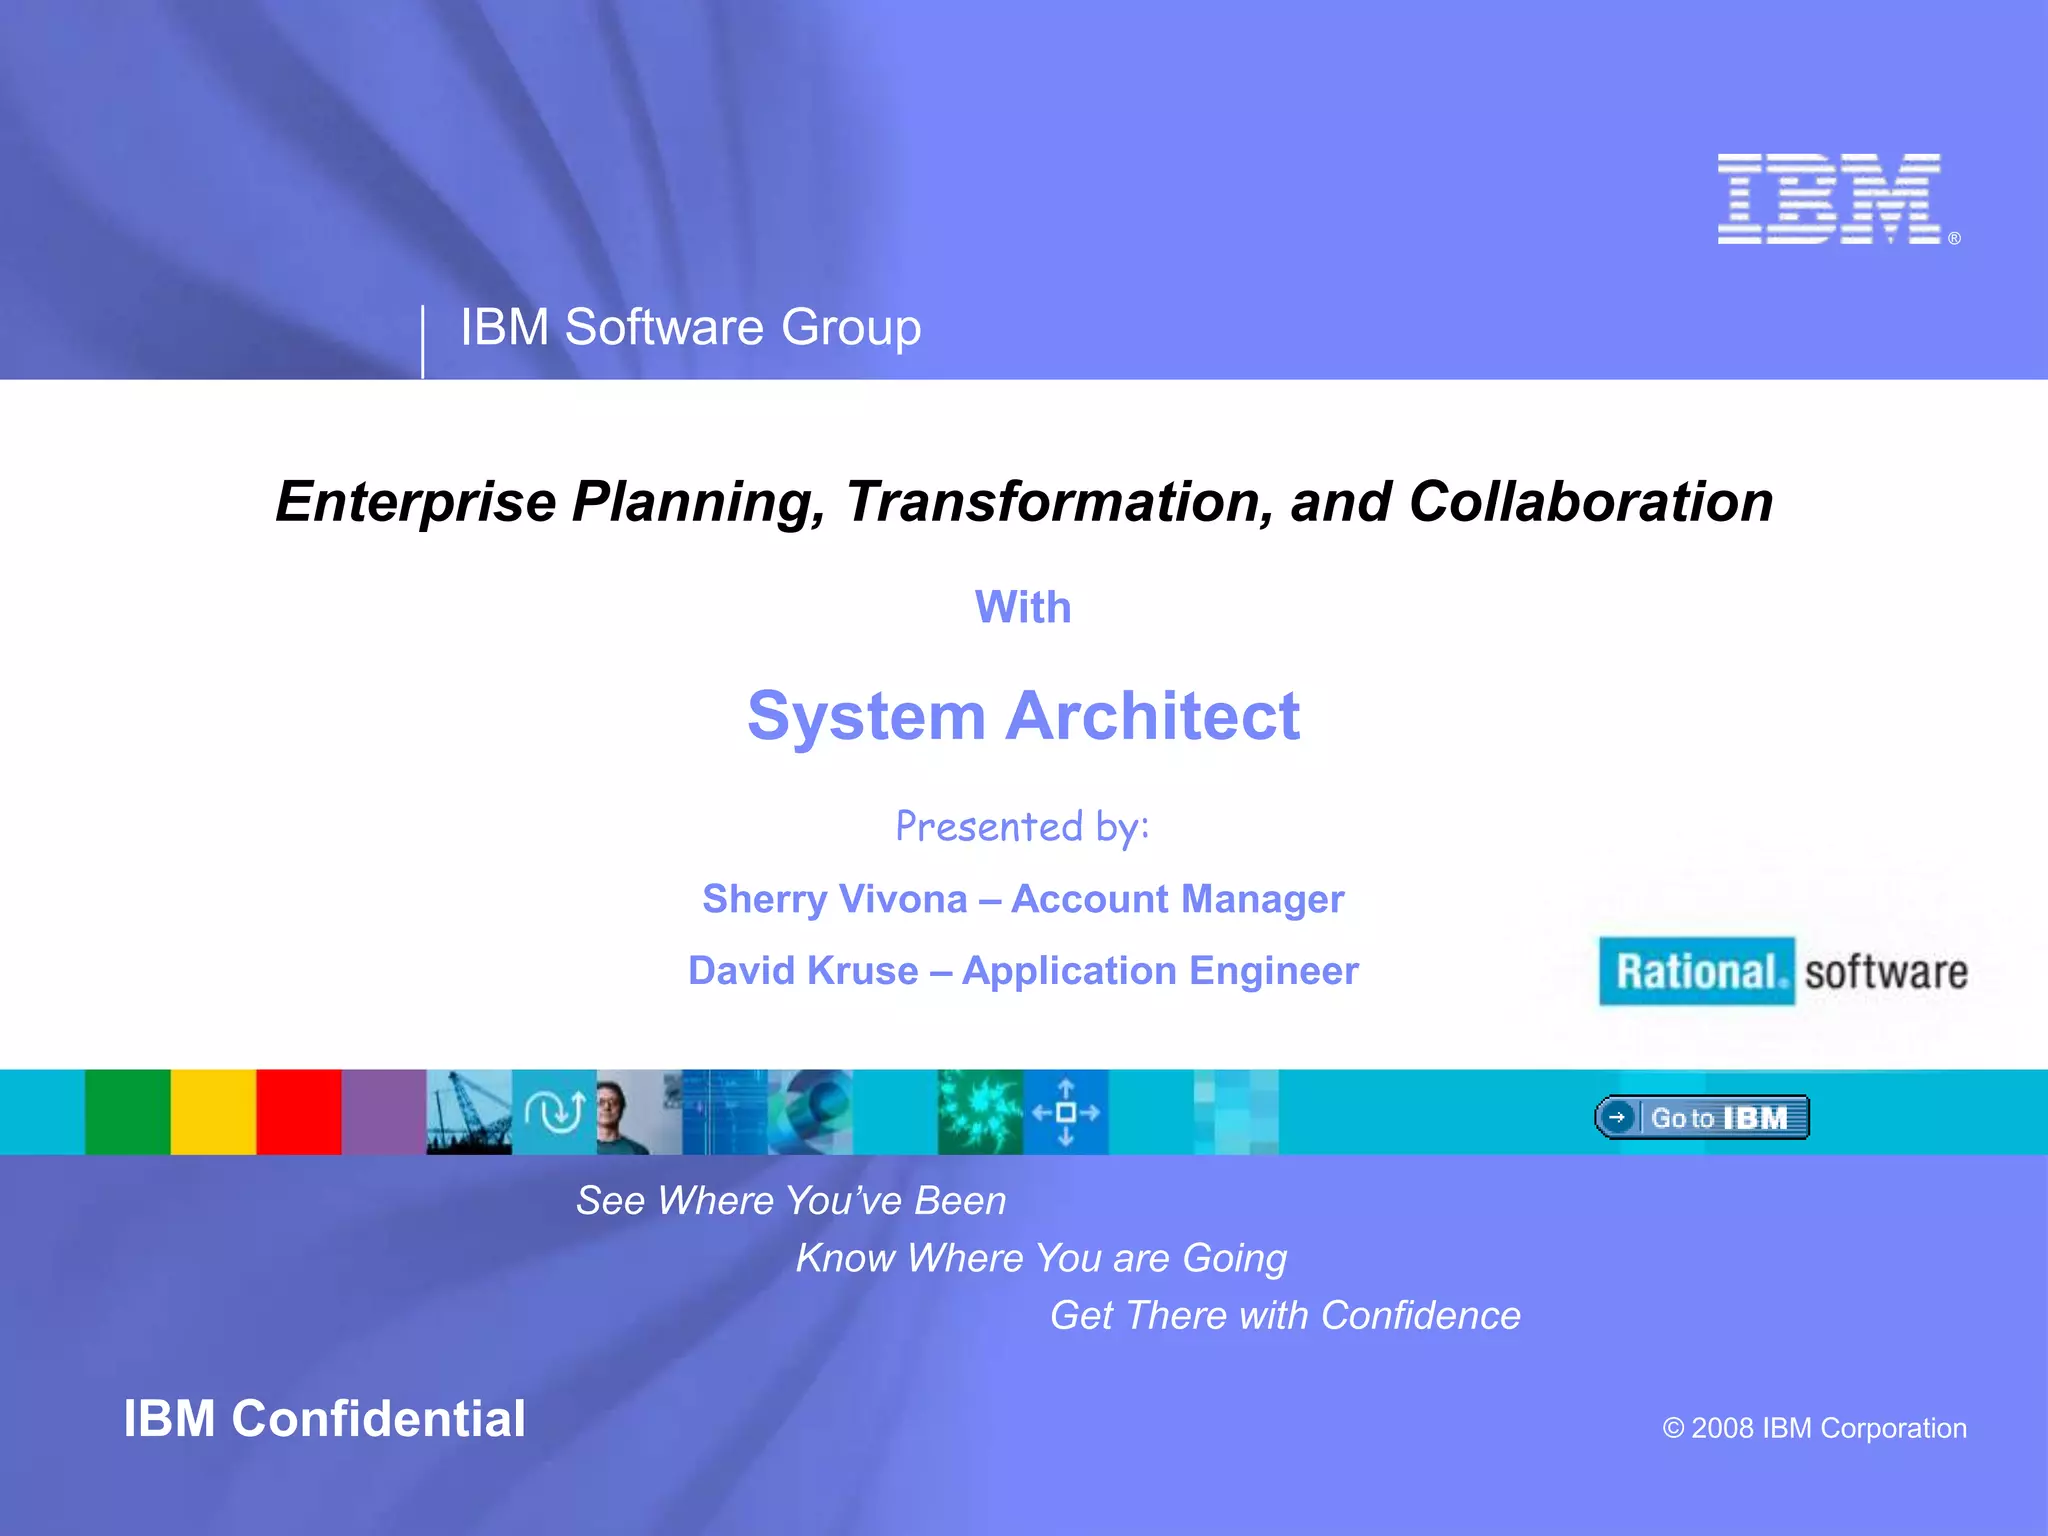This screenshot has height=1536, width=2048.
Task: Click the System Architect heading
Action: point(1023,716)
